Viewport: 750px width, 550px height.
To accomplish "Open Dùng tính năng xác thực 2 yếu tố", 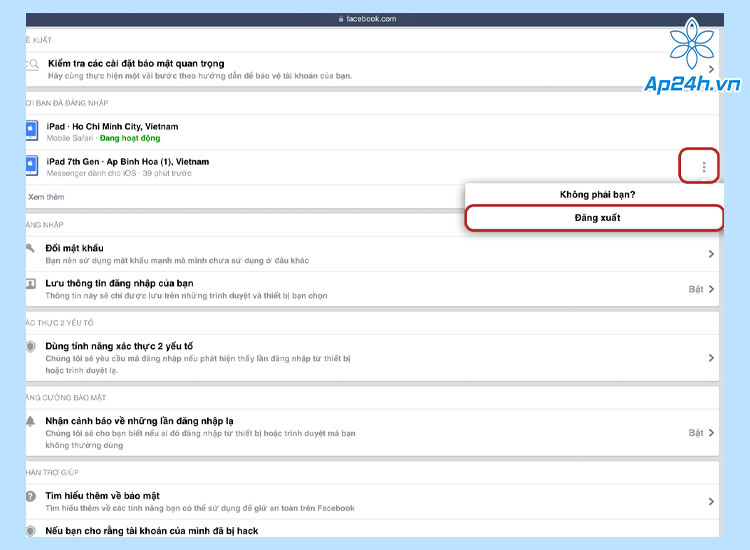I will coord(372,358).
